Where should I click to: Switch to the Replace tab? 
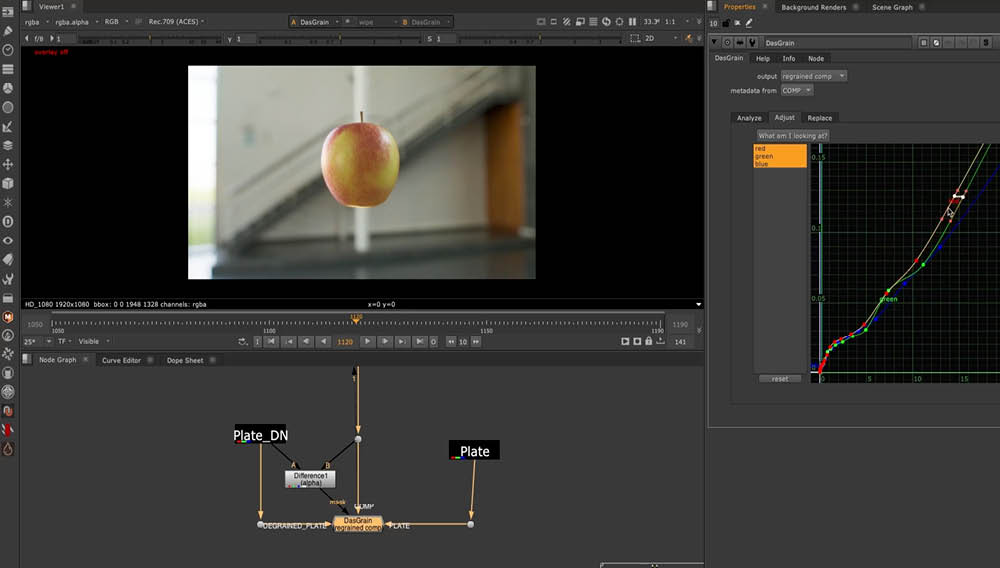(819, 118)
